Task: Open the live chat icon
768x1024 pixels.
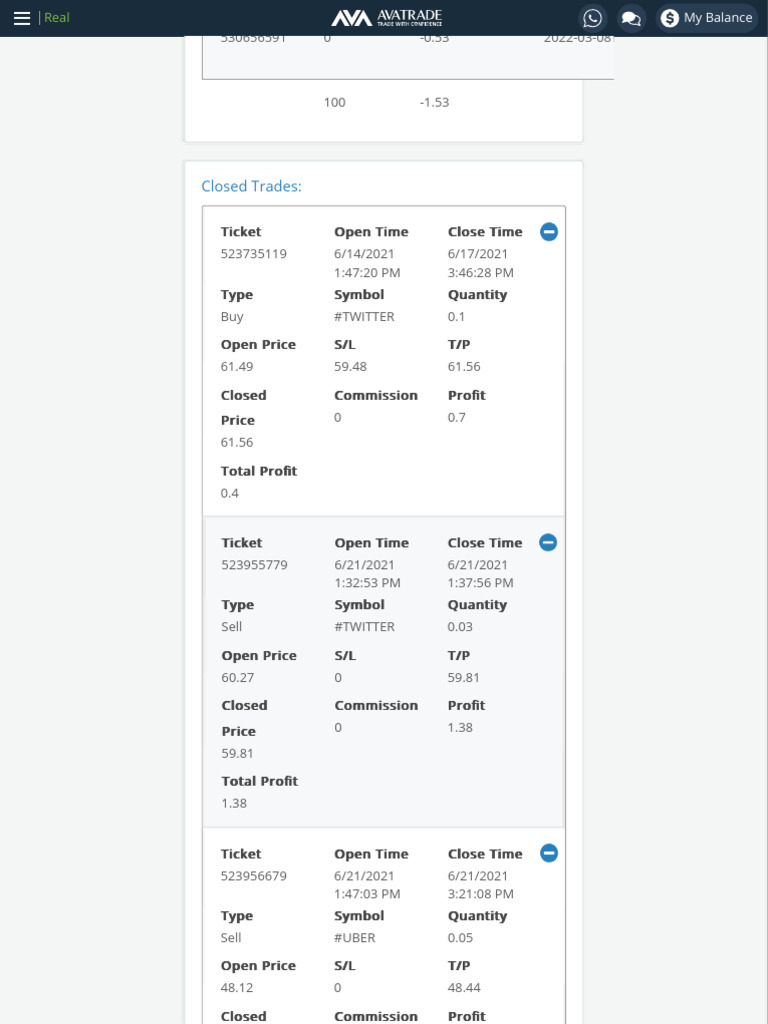Action: [631, 18]
